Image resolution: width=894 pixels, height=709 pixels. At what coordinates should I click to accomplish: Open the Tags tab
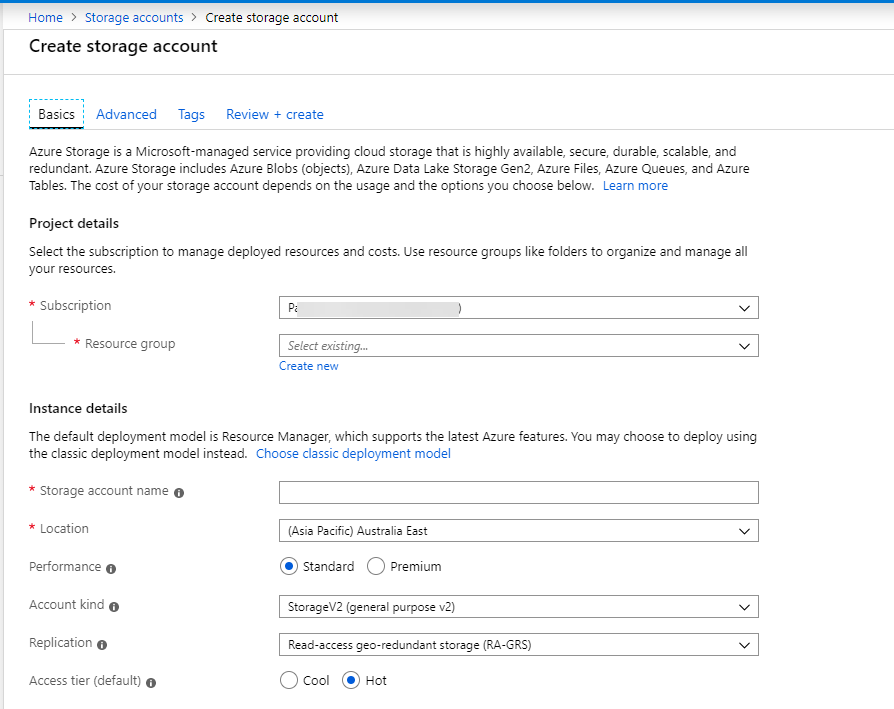(x=191, y=115)
